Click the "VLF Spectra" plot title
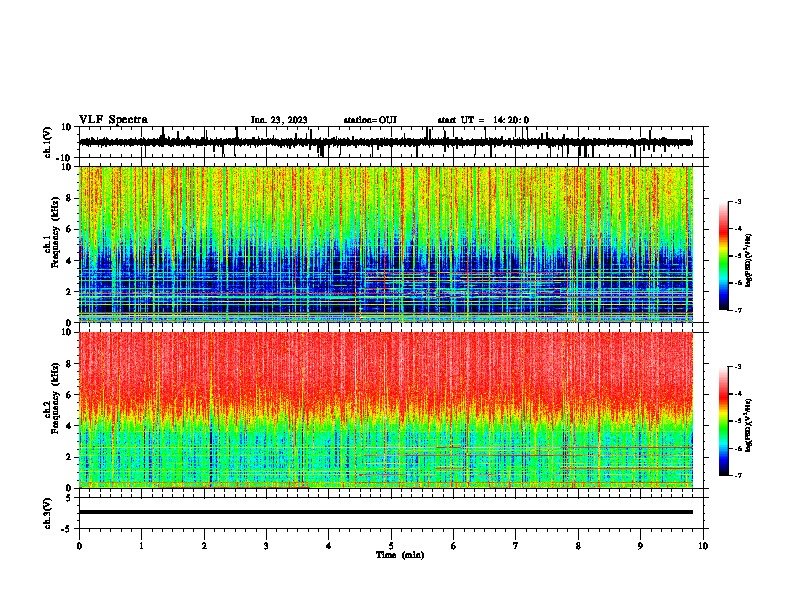Image resolution: width=792 pixels, height=612 pixels. 113,120
